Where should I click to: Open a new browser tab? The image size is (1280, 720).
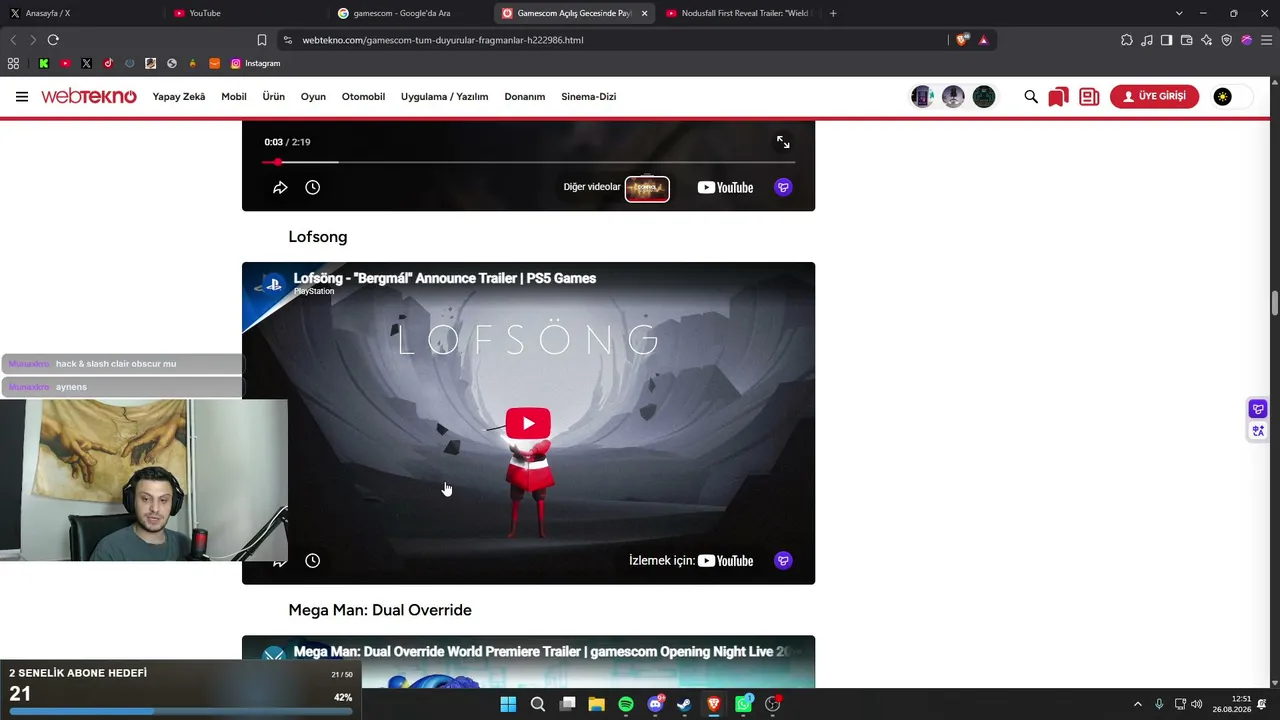point(833,13)
